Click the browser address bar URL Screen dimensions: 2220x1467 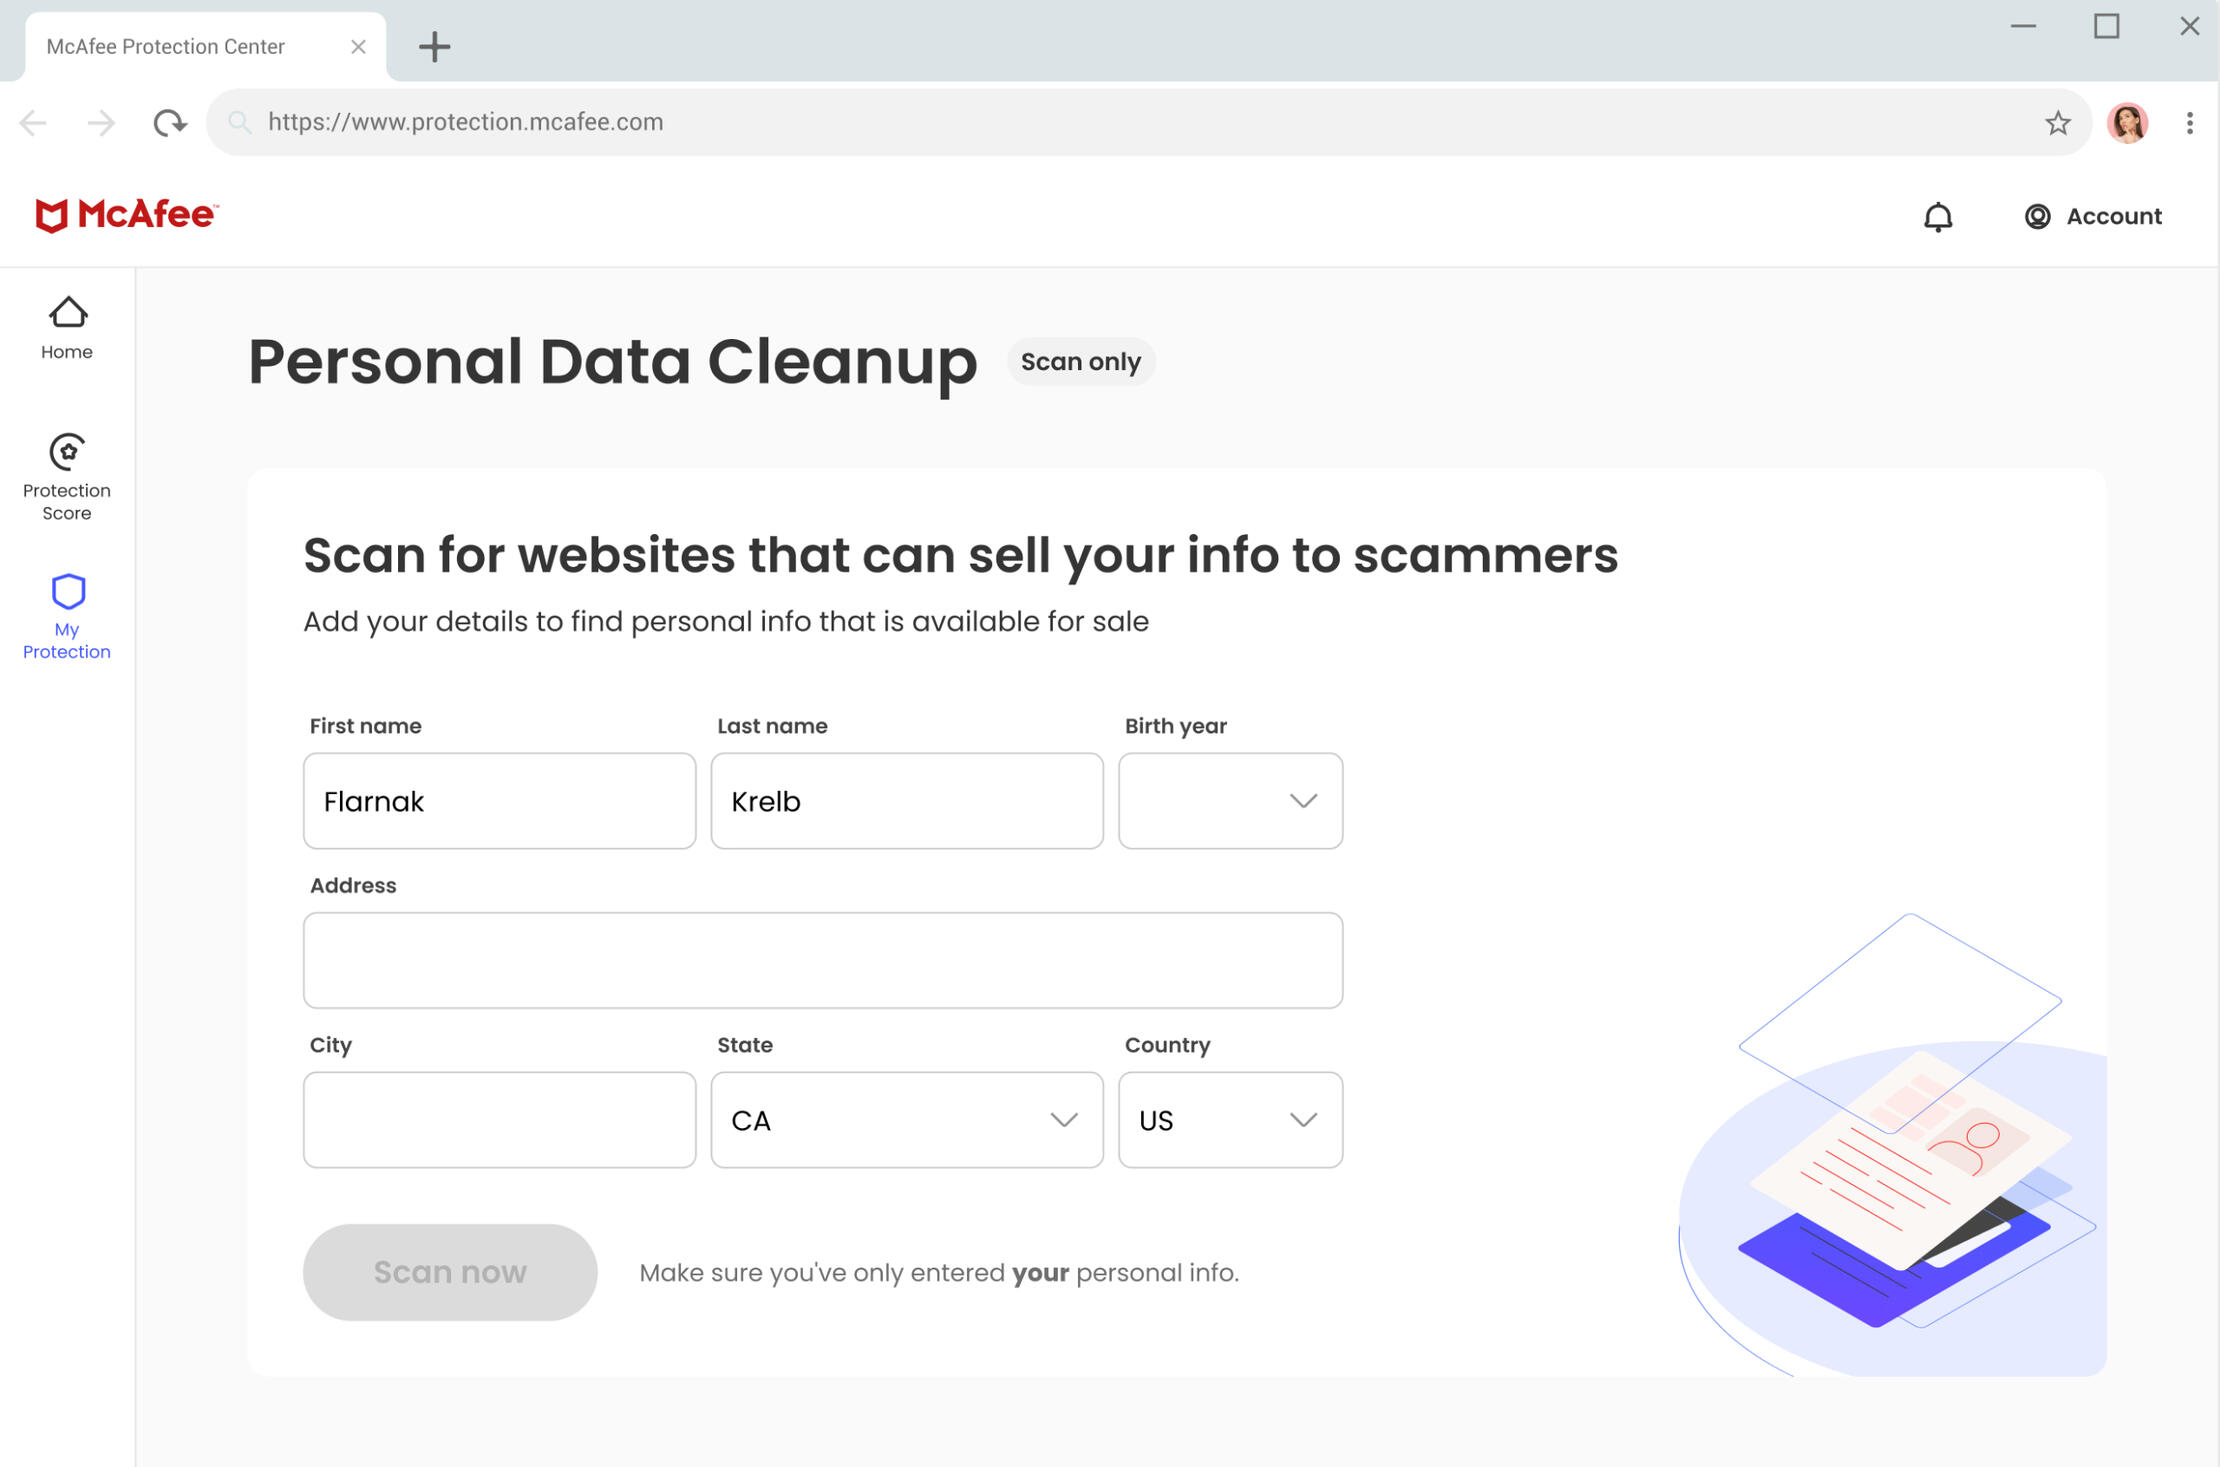click(x=466, y=122)
